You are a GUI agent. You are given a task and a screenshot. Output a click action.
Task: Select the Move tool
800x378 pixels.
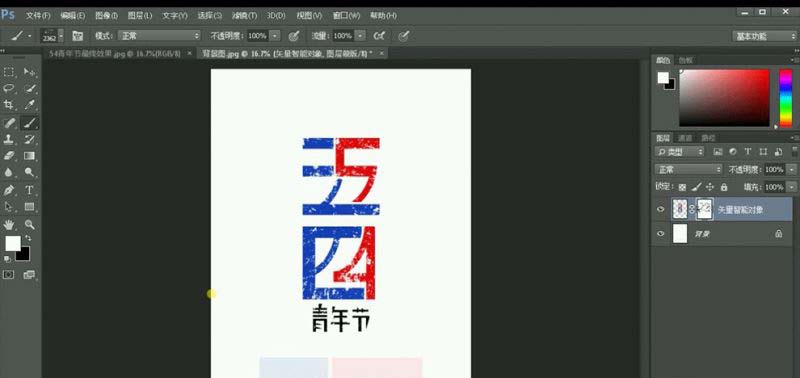tap(30, 71)
